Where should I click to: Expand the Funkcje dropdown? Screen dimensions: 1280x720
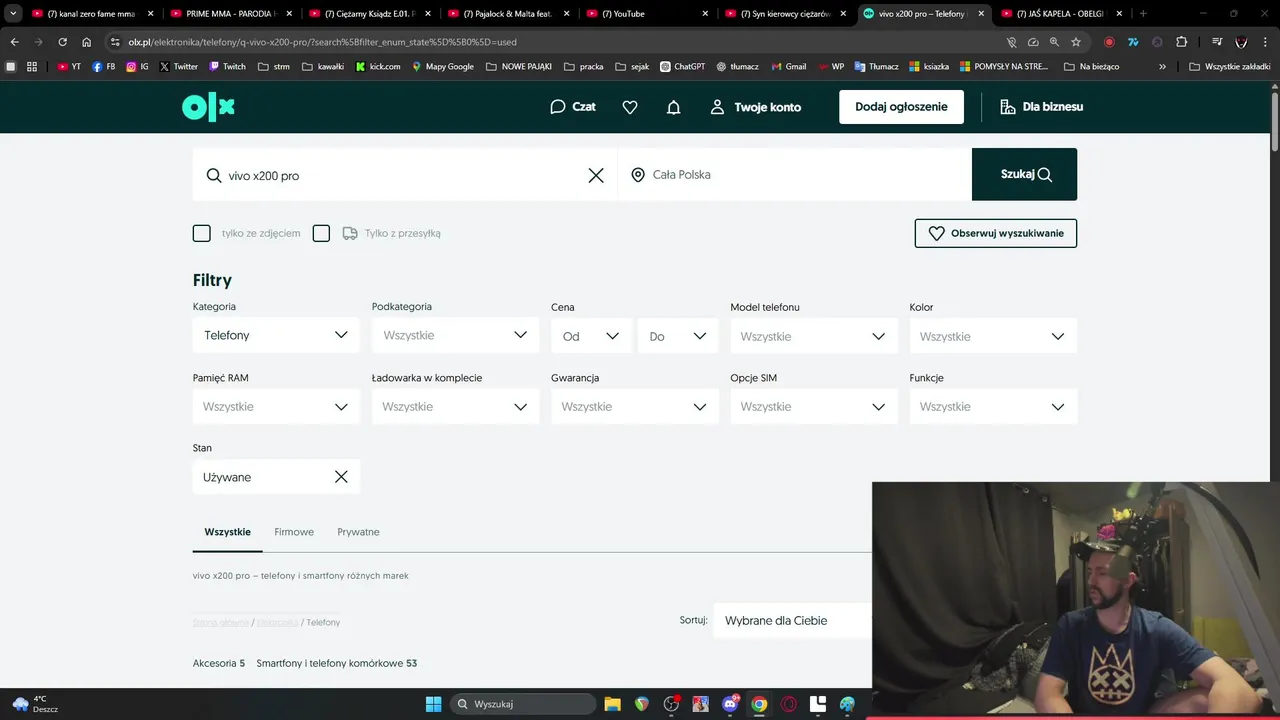(993, 407)
